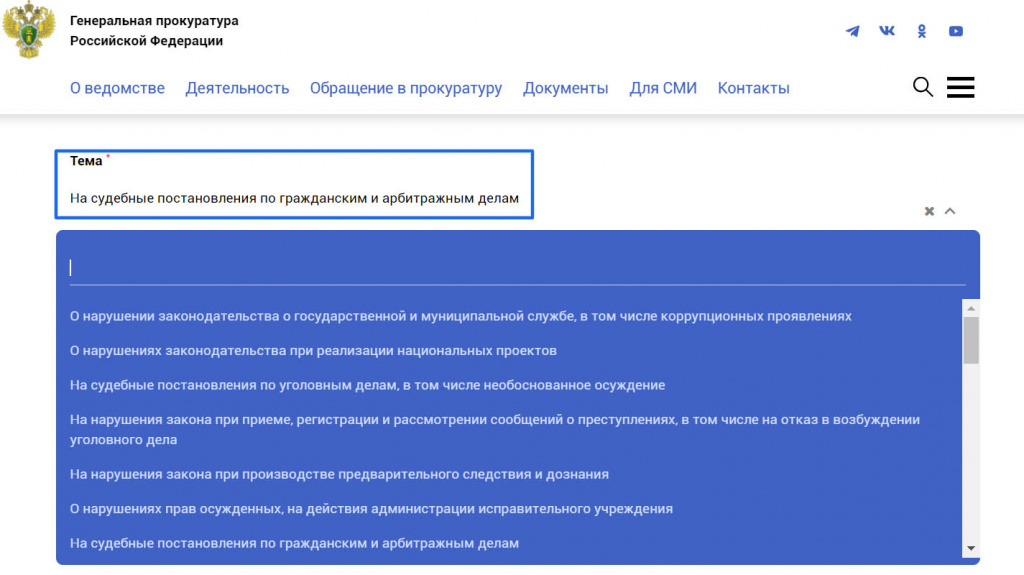
Task: Open the Odnoklassniki social link
Action: [x=921, y=31]
